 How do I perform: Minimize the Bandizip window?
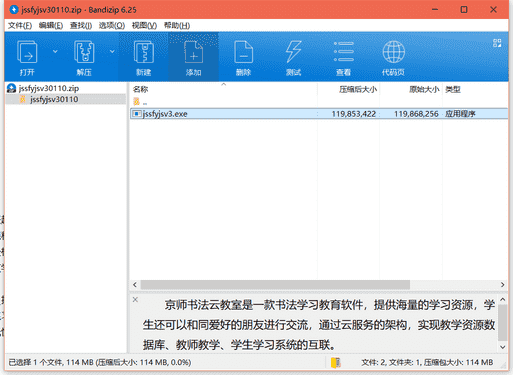tap(435, 10)
